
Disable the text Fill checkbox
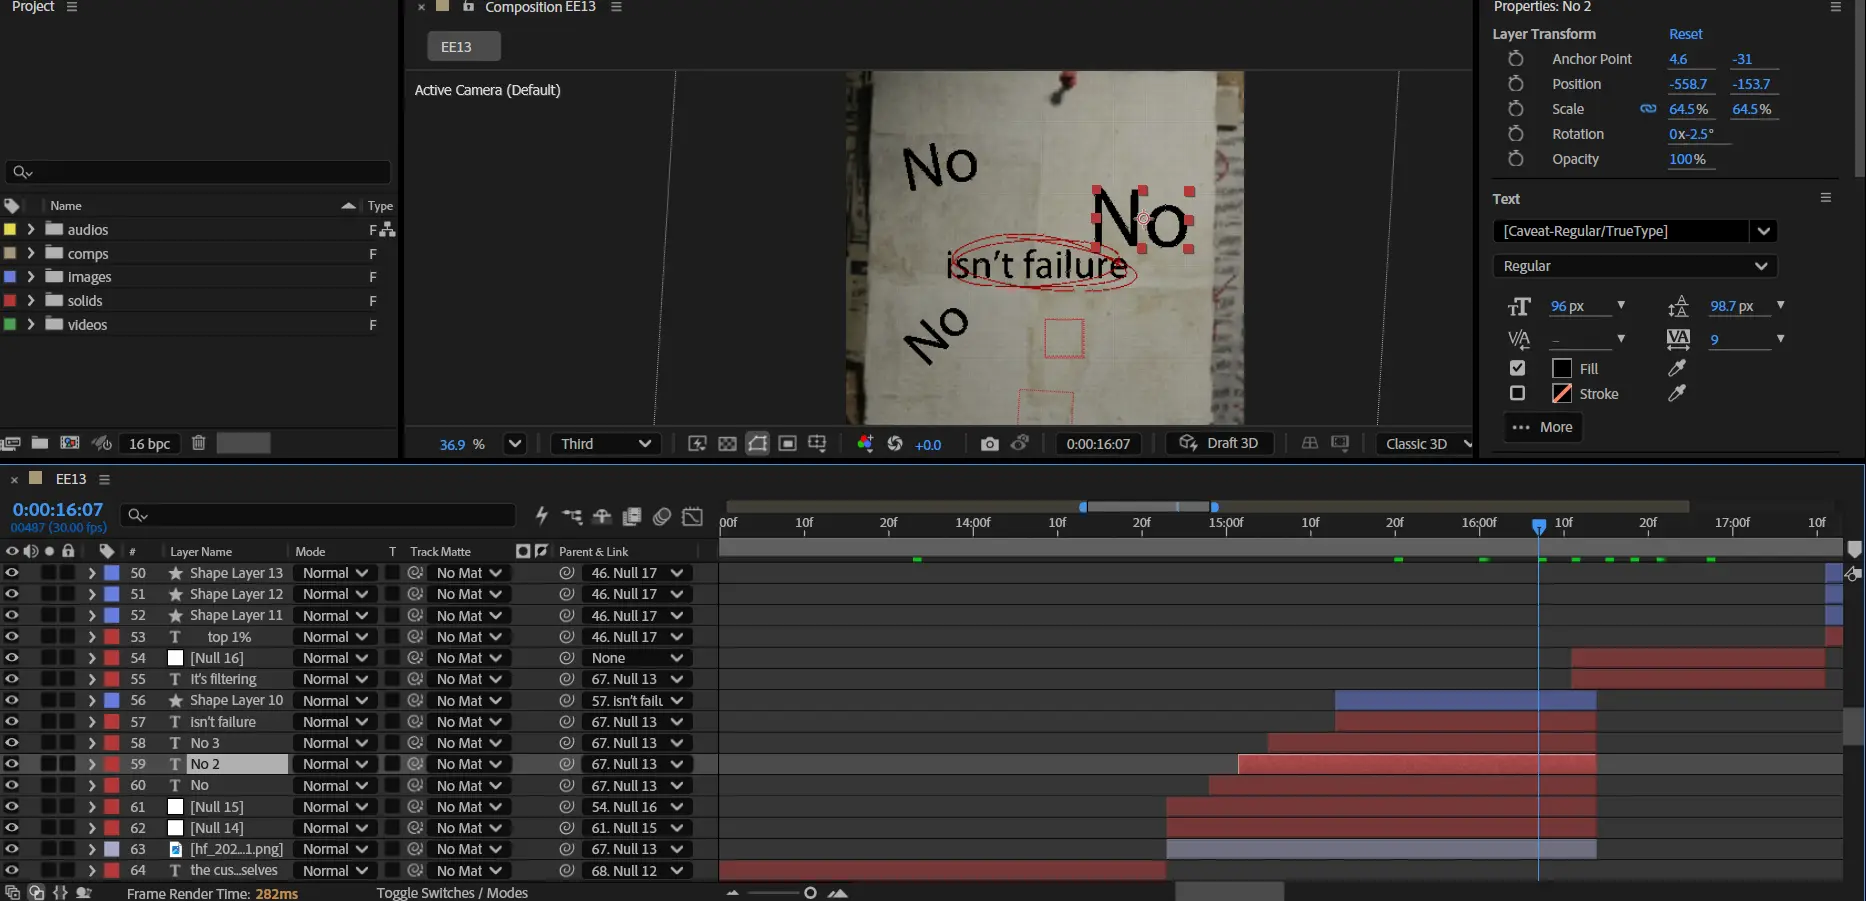click(1517, 368)
